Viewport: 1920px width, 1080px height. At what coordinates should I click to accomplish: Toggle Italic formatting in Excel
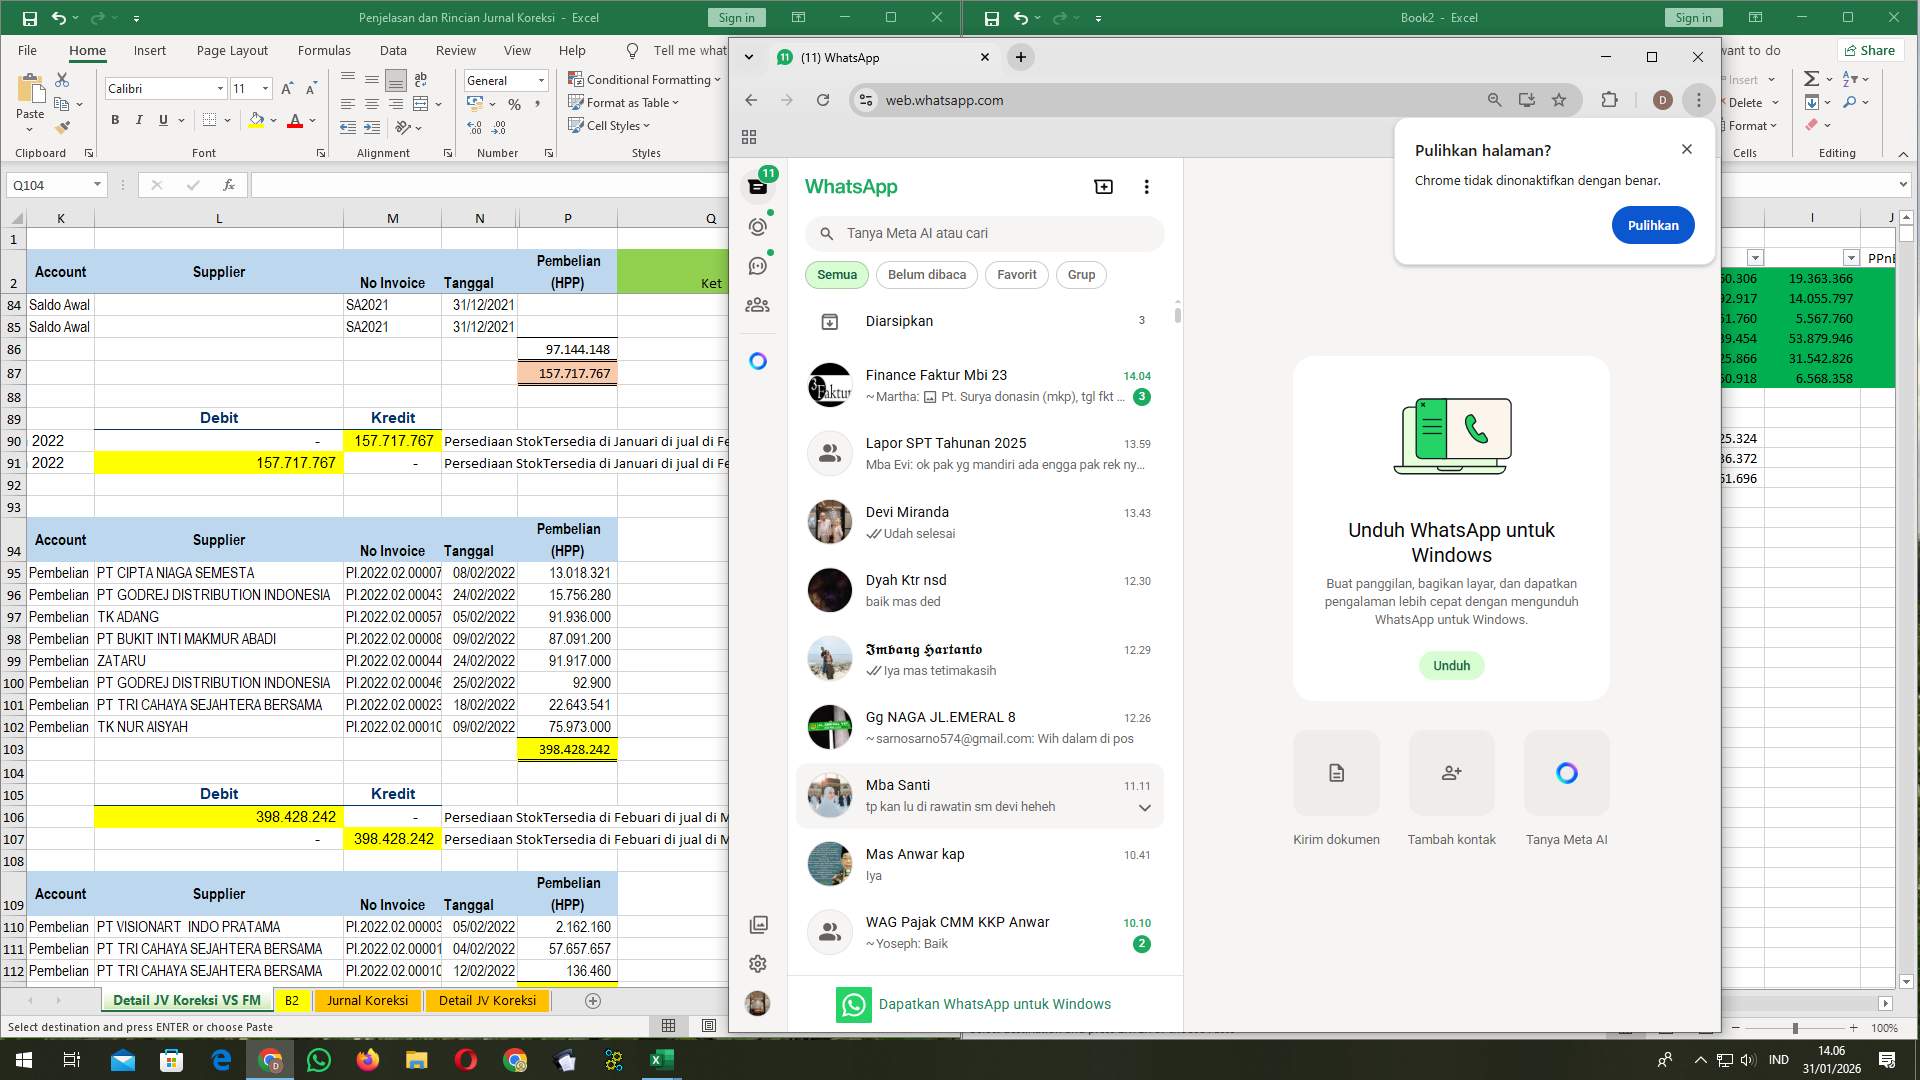pyautogui.click(x=139, y=120)
